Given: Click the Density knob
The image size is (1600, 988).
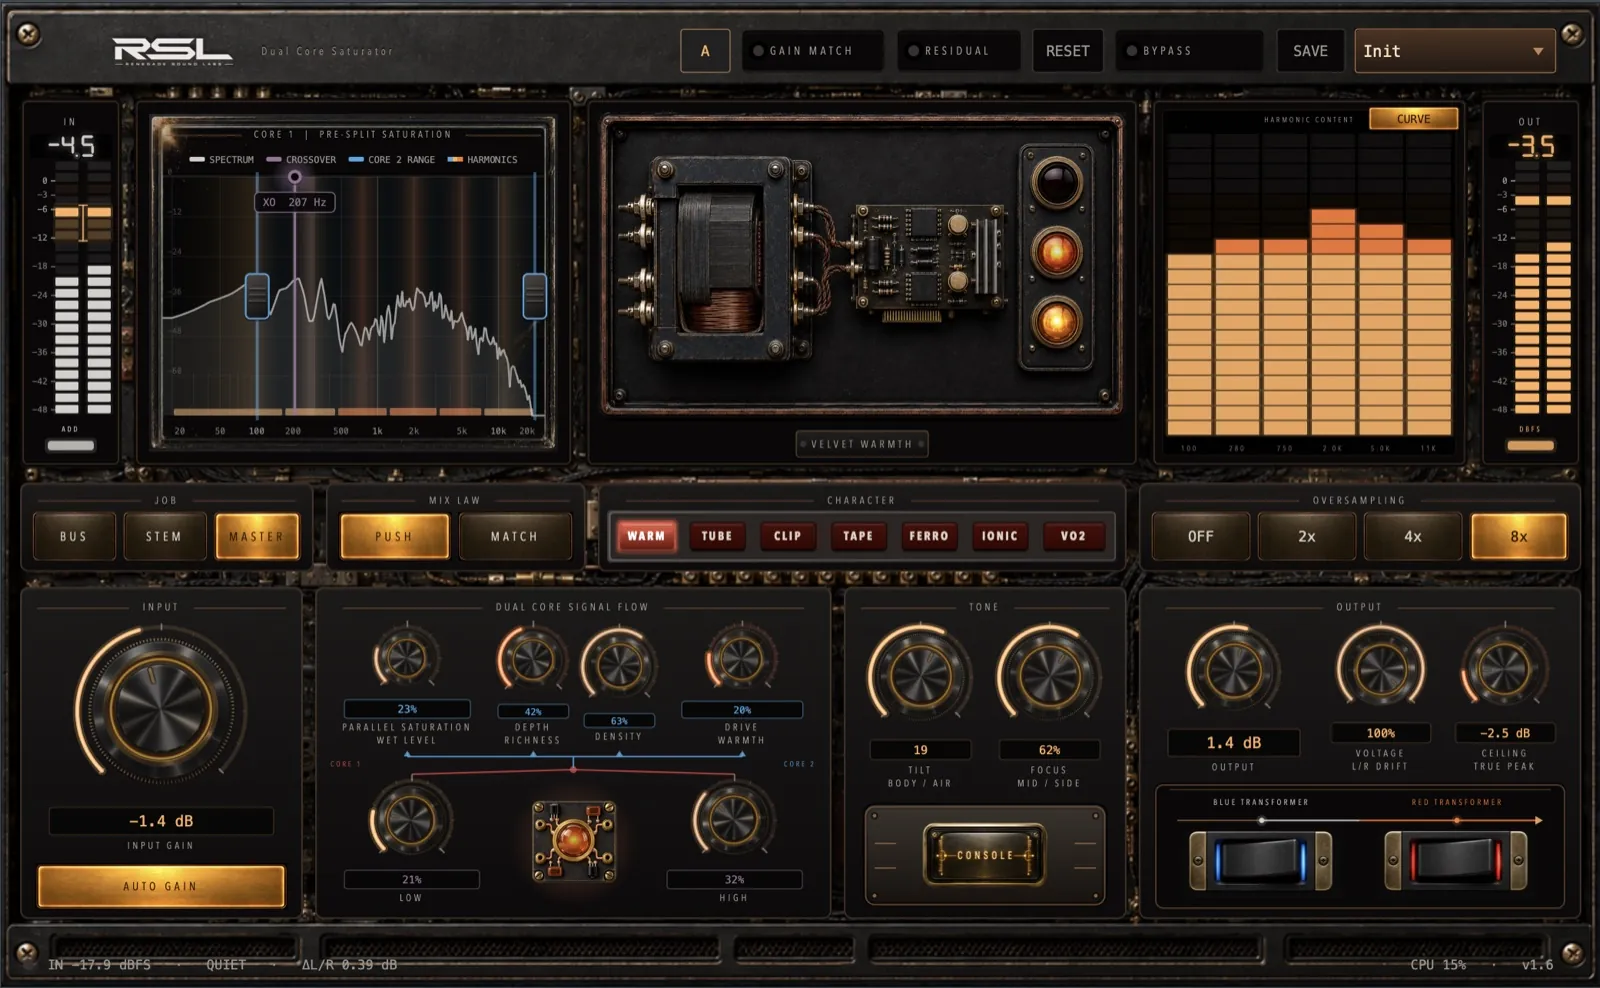Looking at the screenshot, I should coord(619,665).
